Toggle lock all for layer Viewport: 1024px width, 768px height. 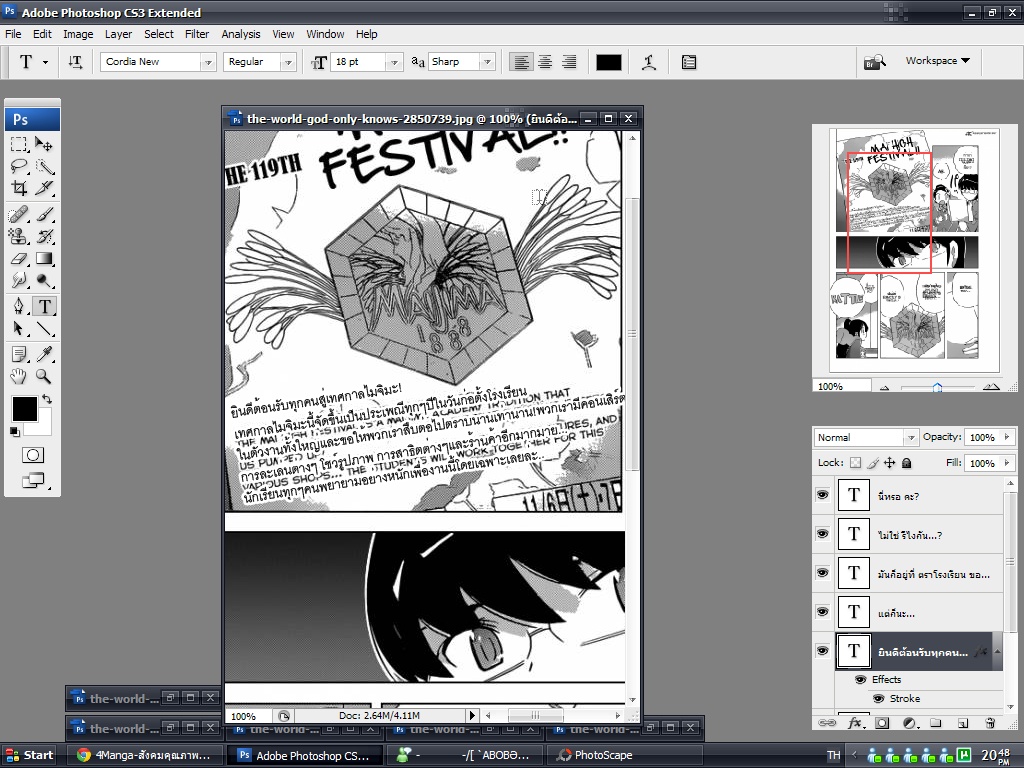pyautogui.click(x=906, y=463)
